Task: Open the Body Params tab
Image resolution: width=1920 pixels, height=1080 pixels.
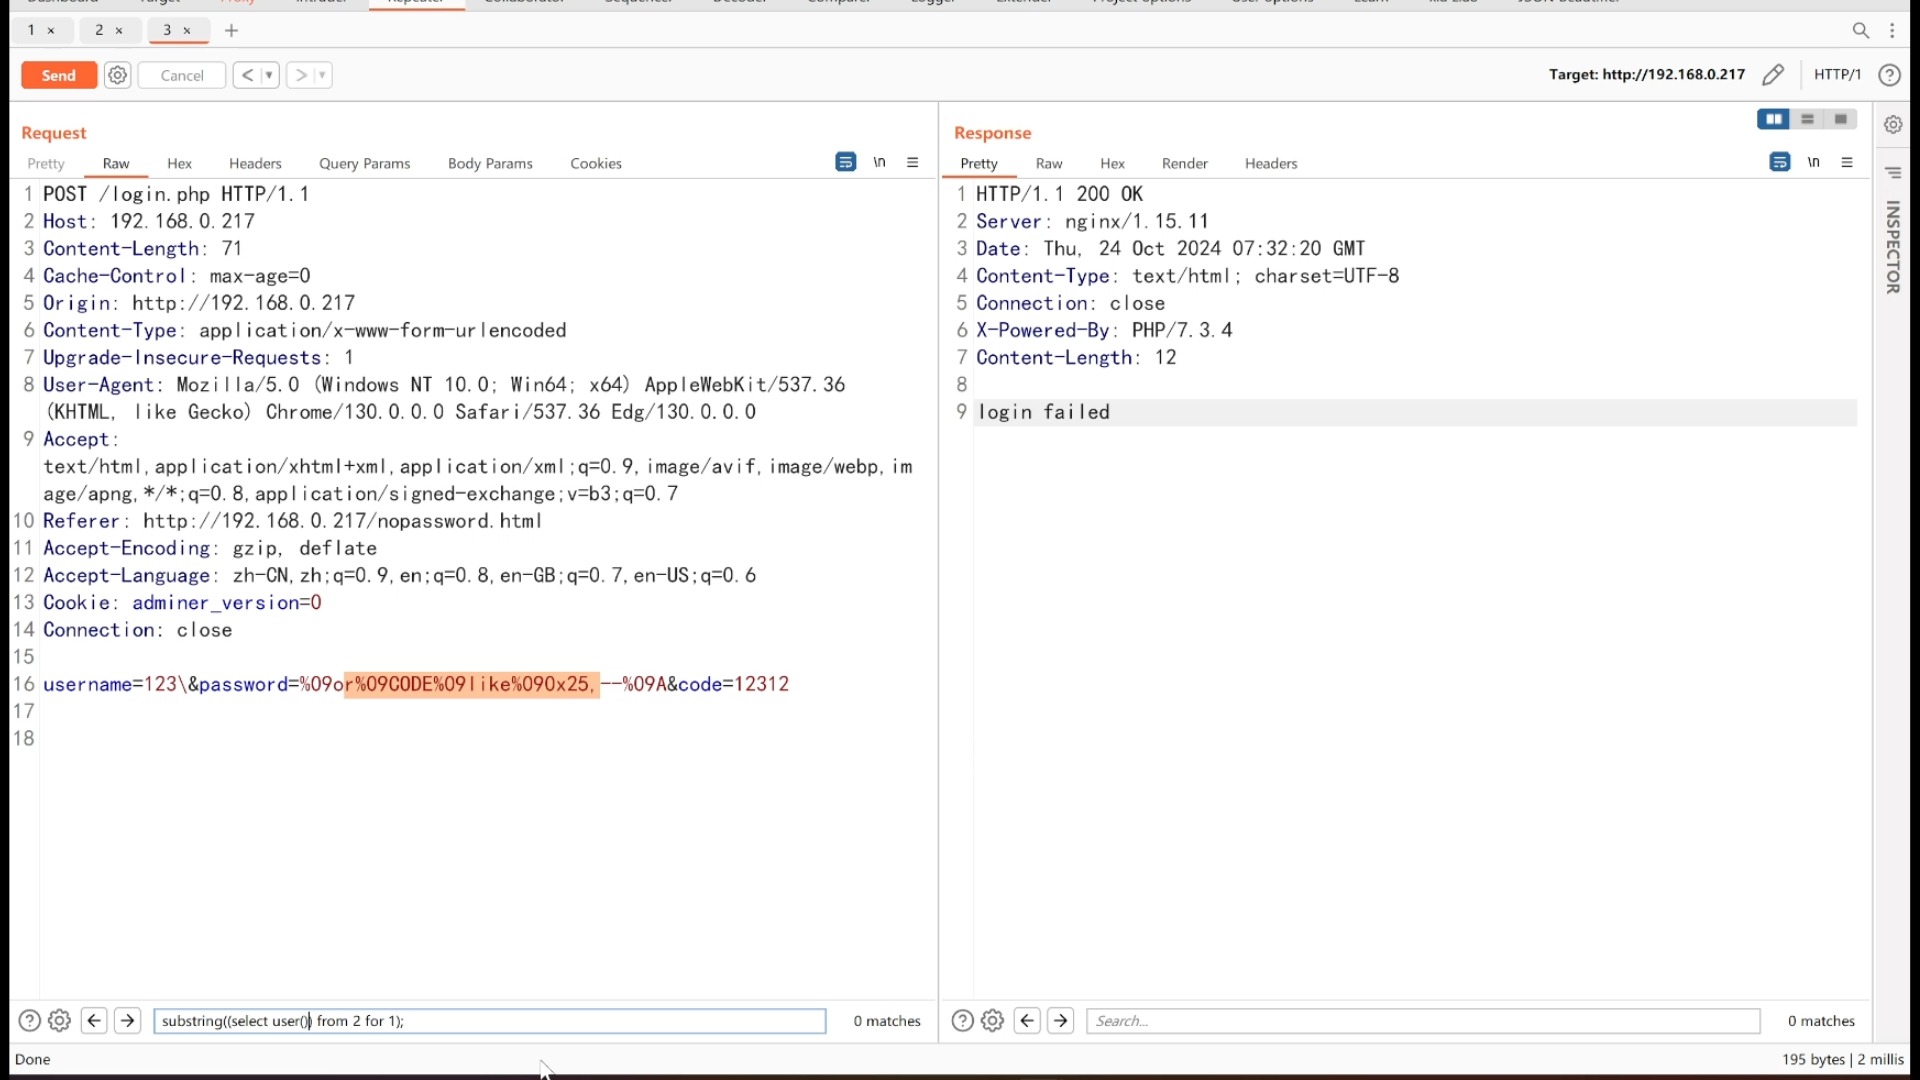Action: 490,163
